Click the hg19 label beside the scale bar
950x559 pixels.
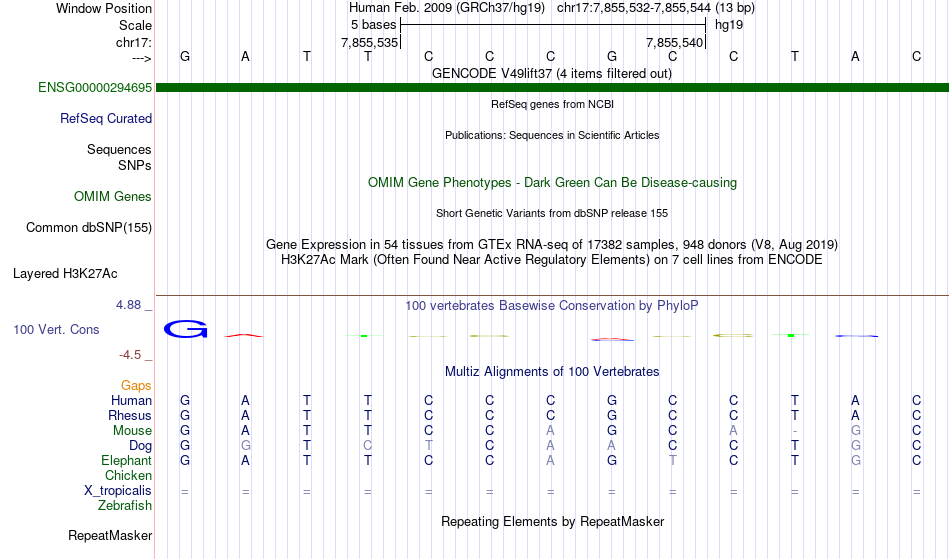729,25
